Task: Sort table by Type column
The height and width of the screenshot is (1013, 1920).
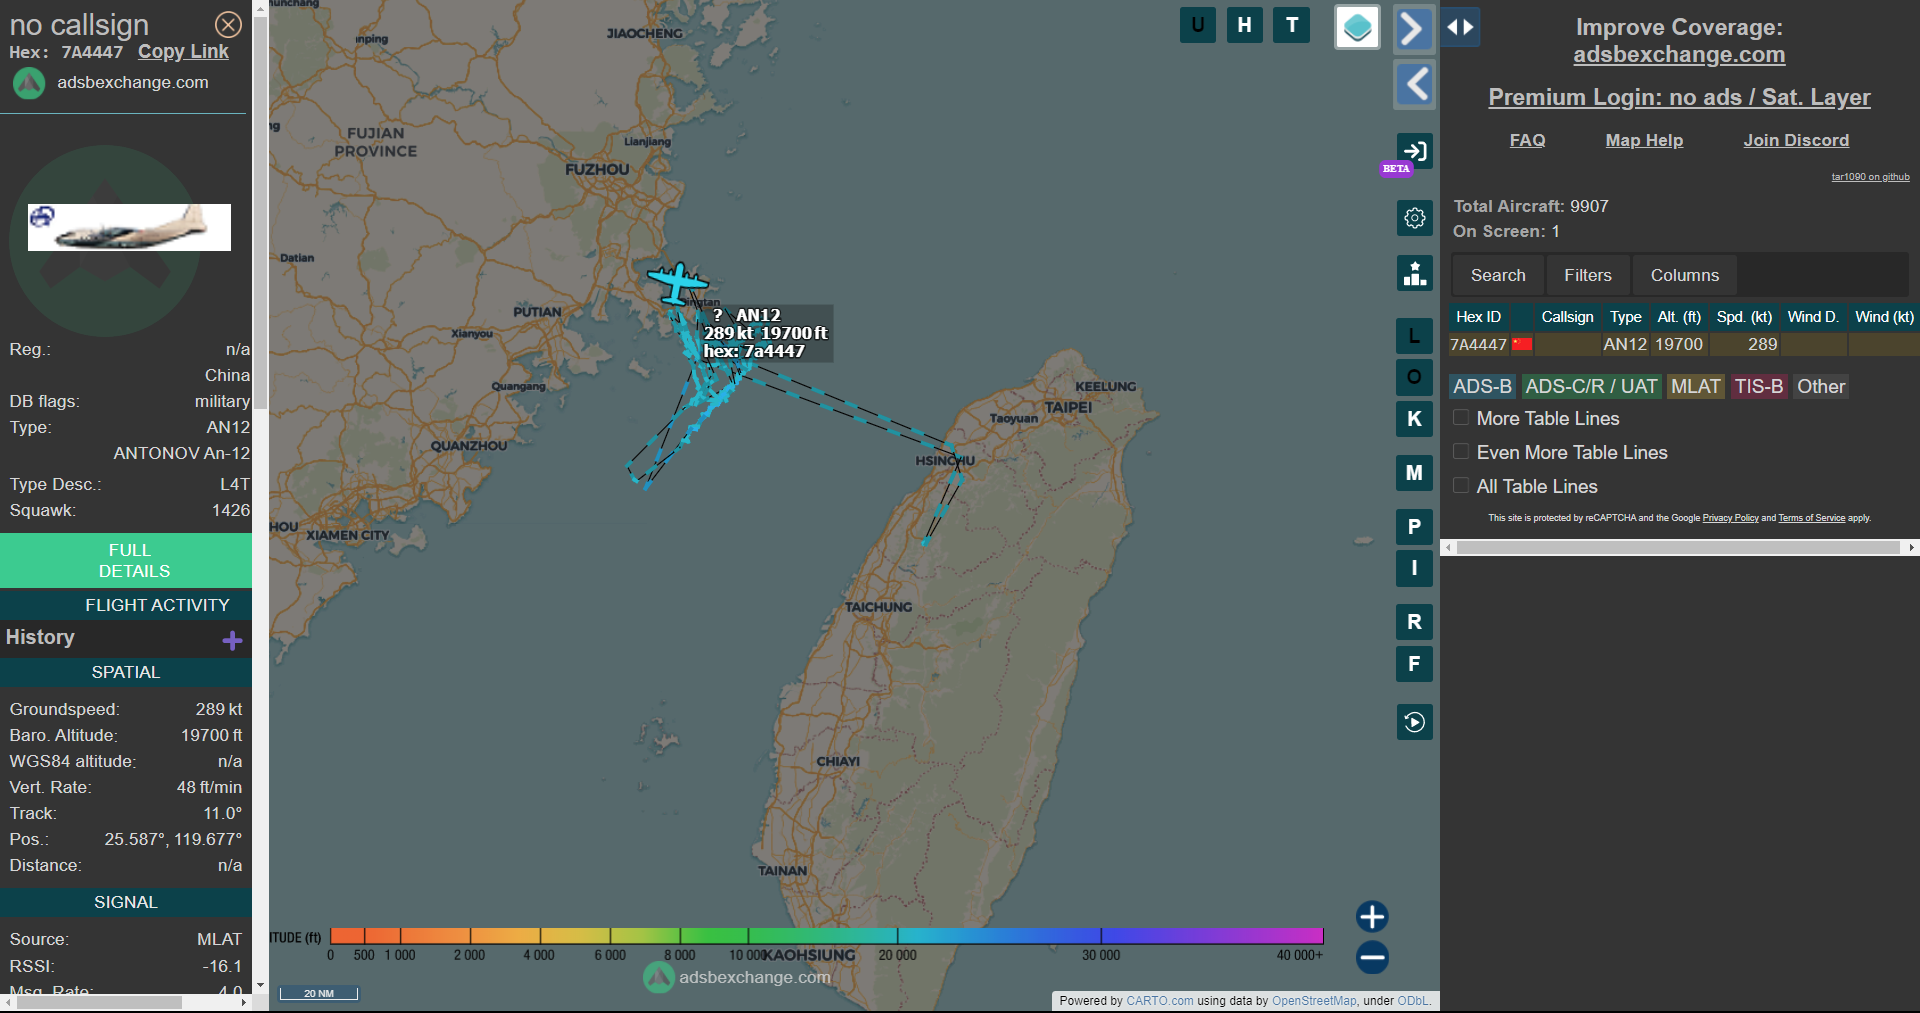Action: 1625,317
